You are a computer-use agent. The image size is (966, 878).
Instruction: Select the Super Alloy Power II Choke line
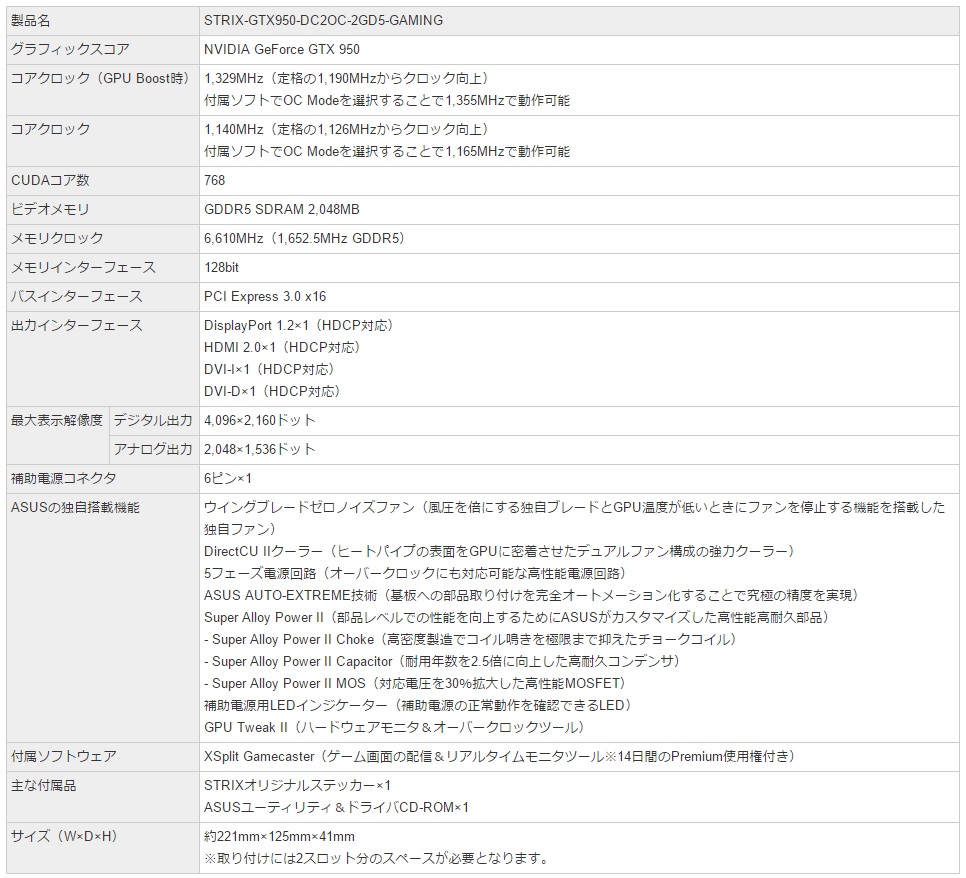[x=471, y=639]
